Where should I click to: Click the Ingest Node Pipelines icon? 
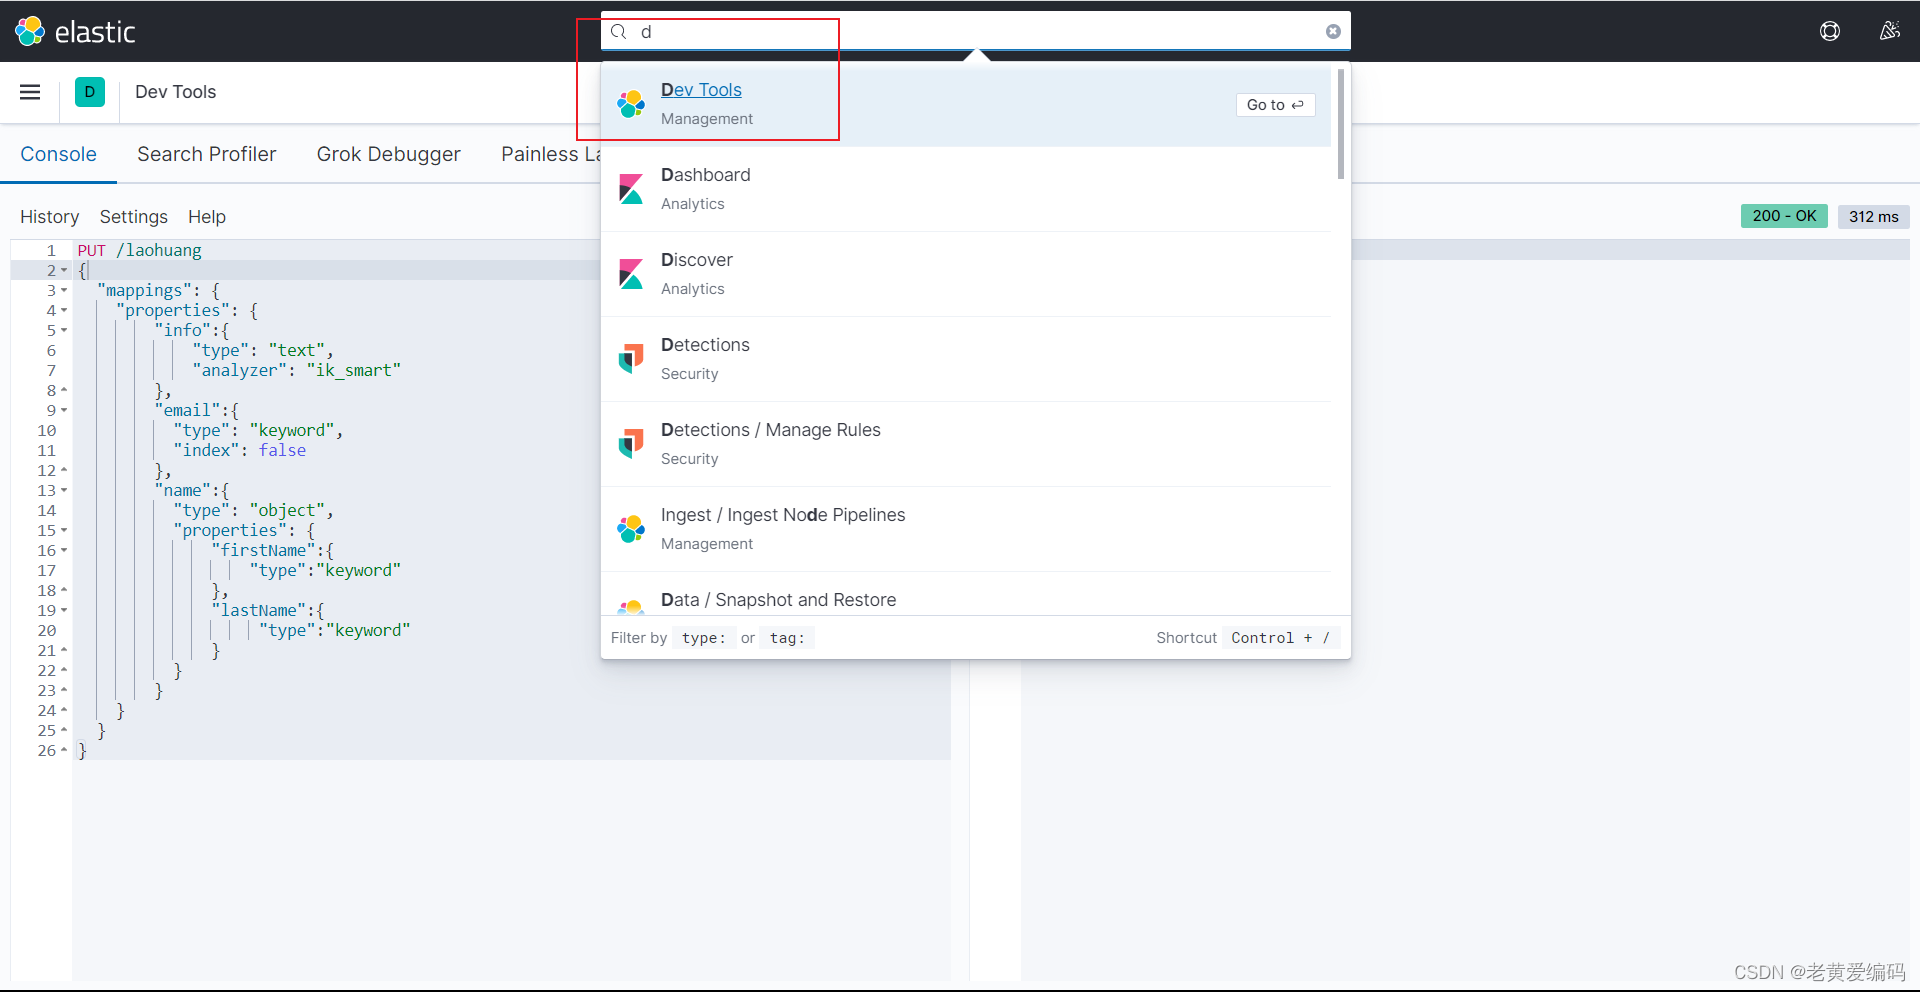[x=631, y=528]
